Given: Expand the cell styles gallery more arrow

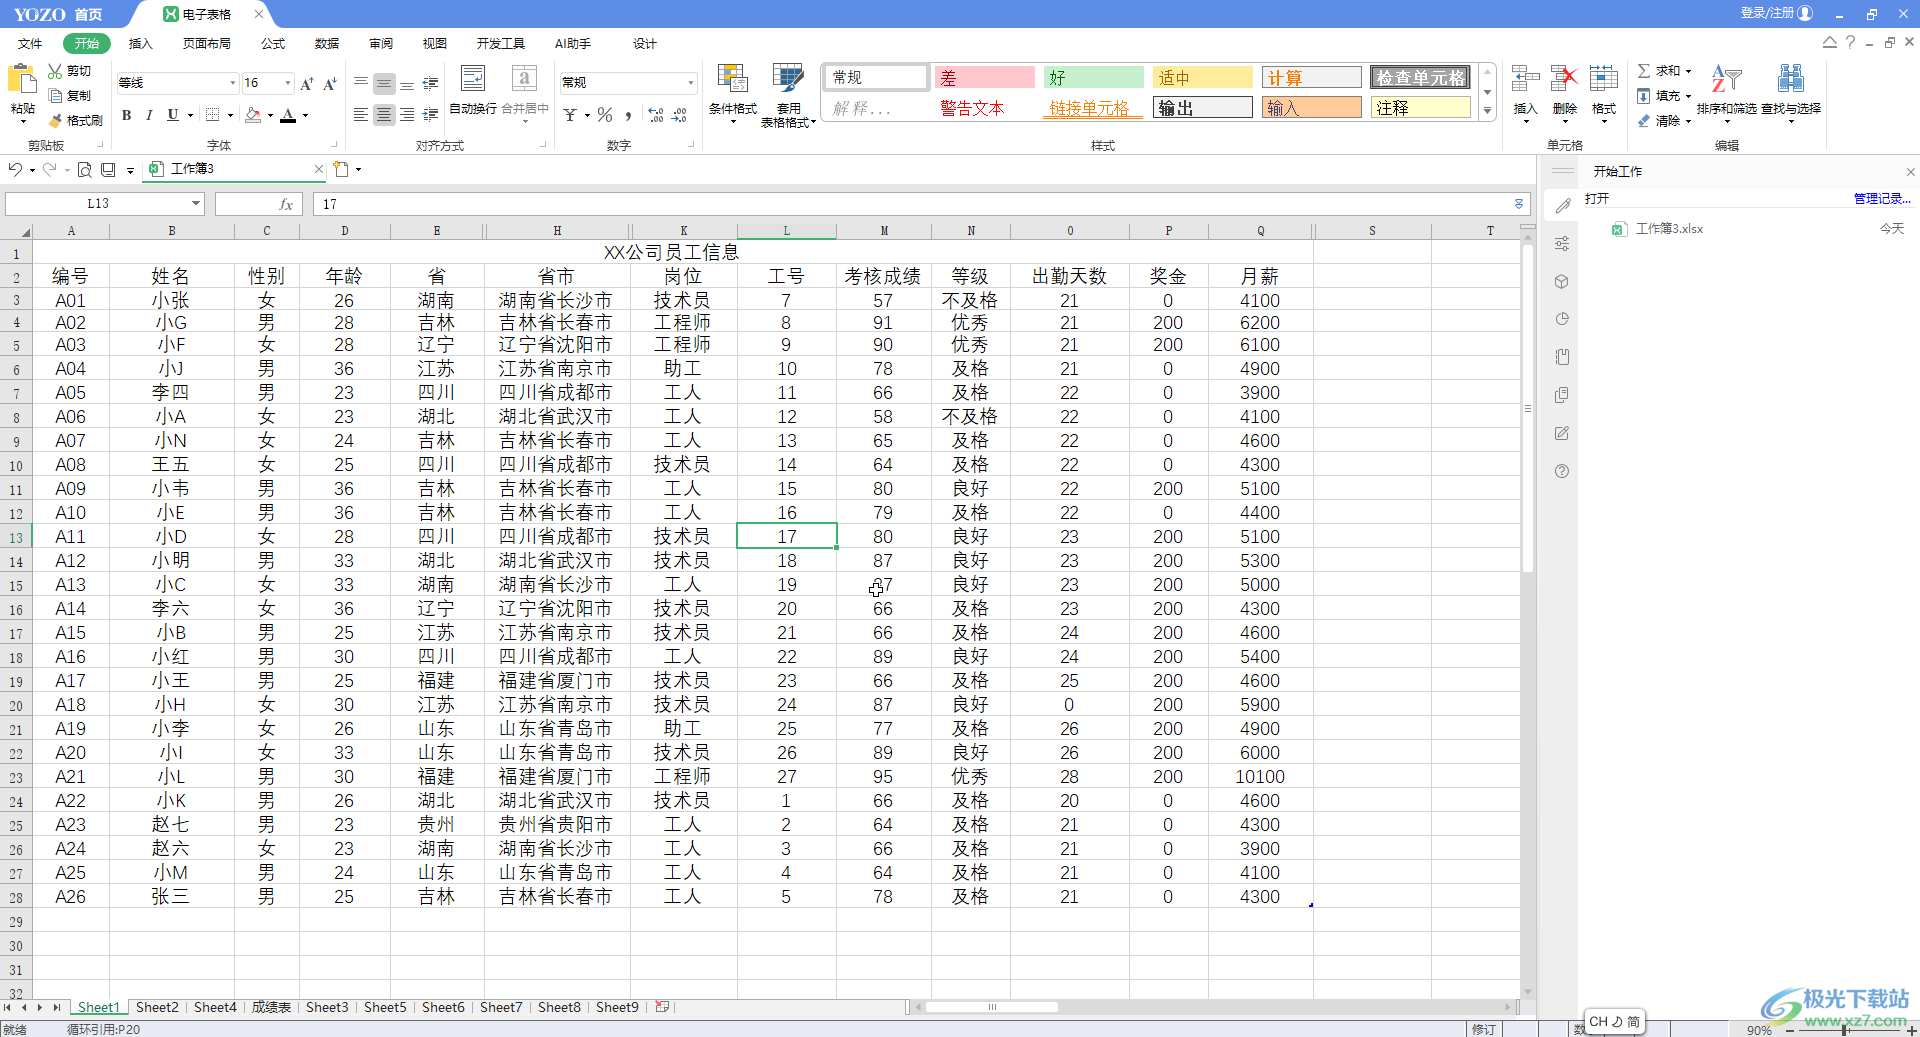Looking at the screenshot, I should pos(1488,111).
